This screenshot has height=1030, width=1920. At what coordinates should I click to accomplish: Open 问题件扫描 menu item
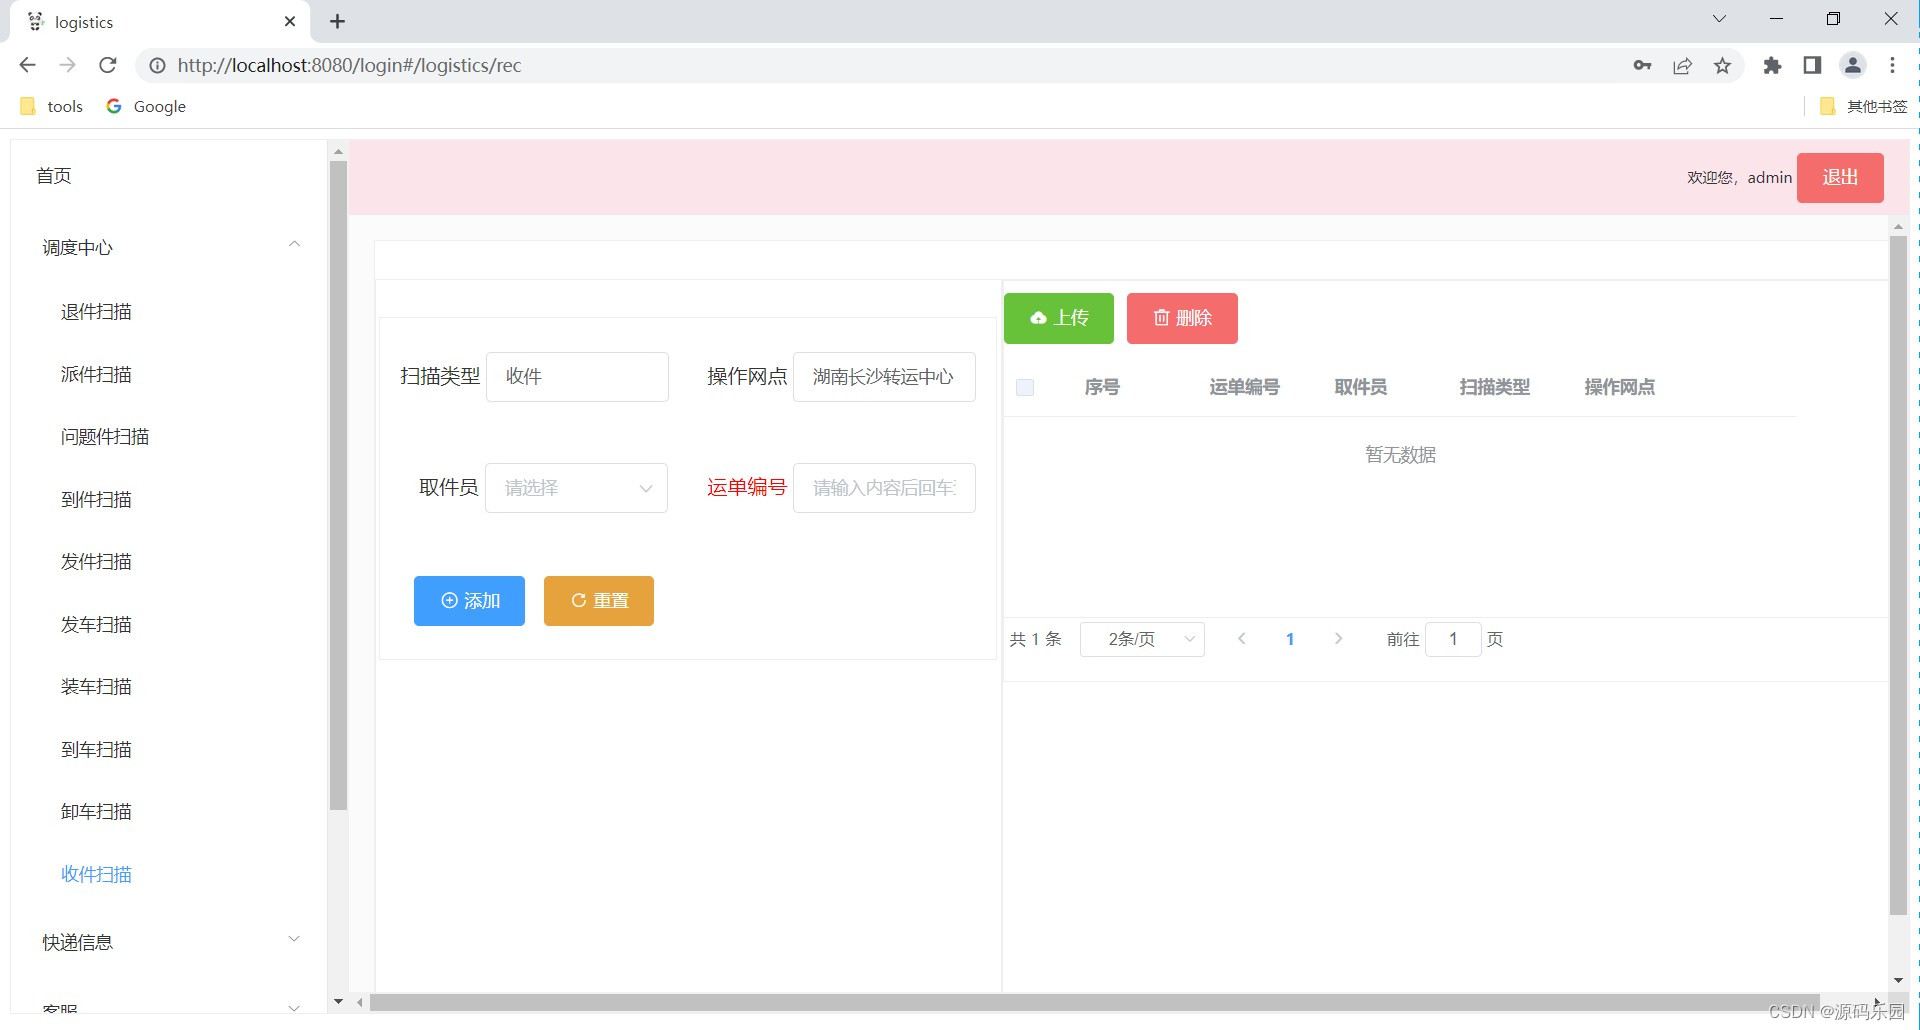pyautogui.click(x=105, y=437)
